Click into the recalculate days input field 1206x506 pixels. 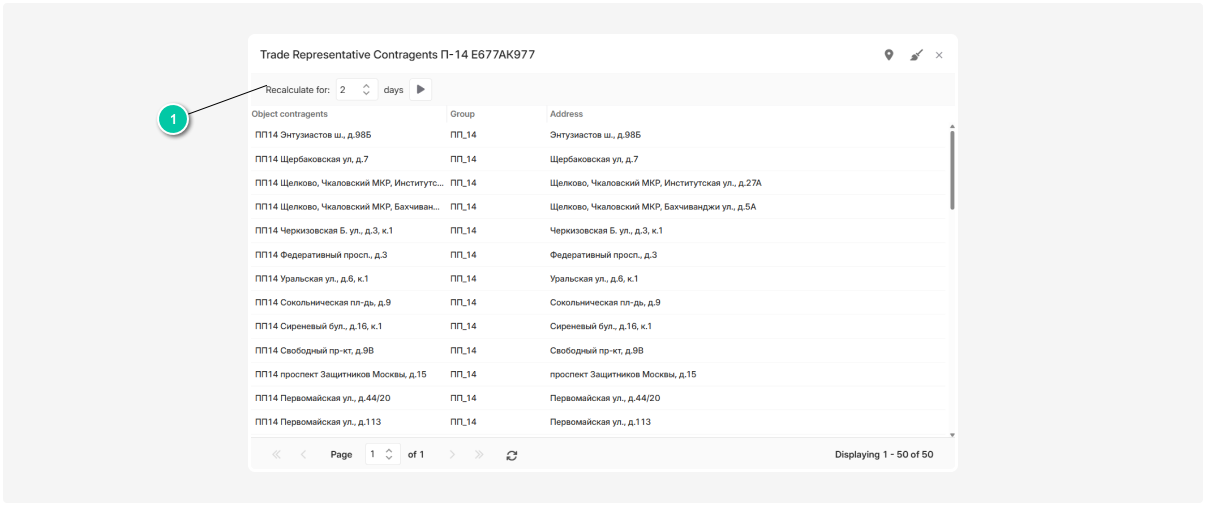[347, 90]
